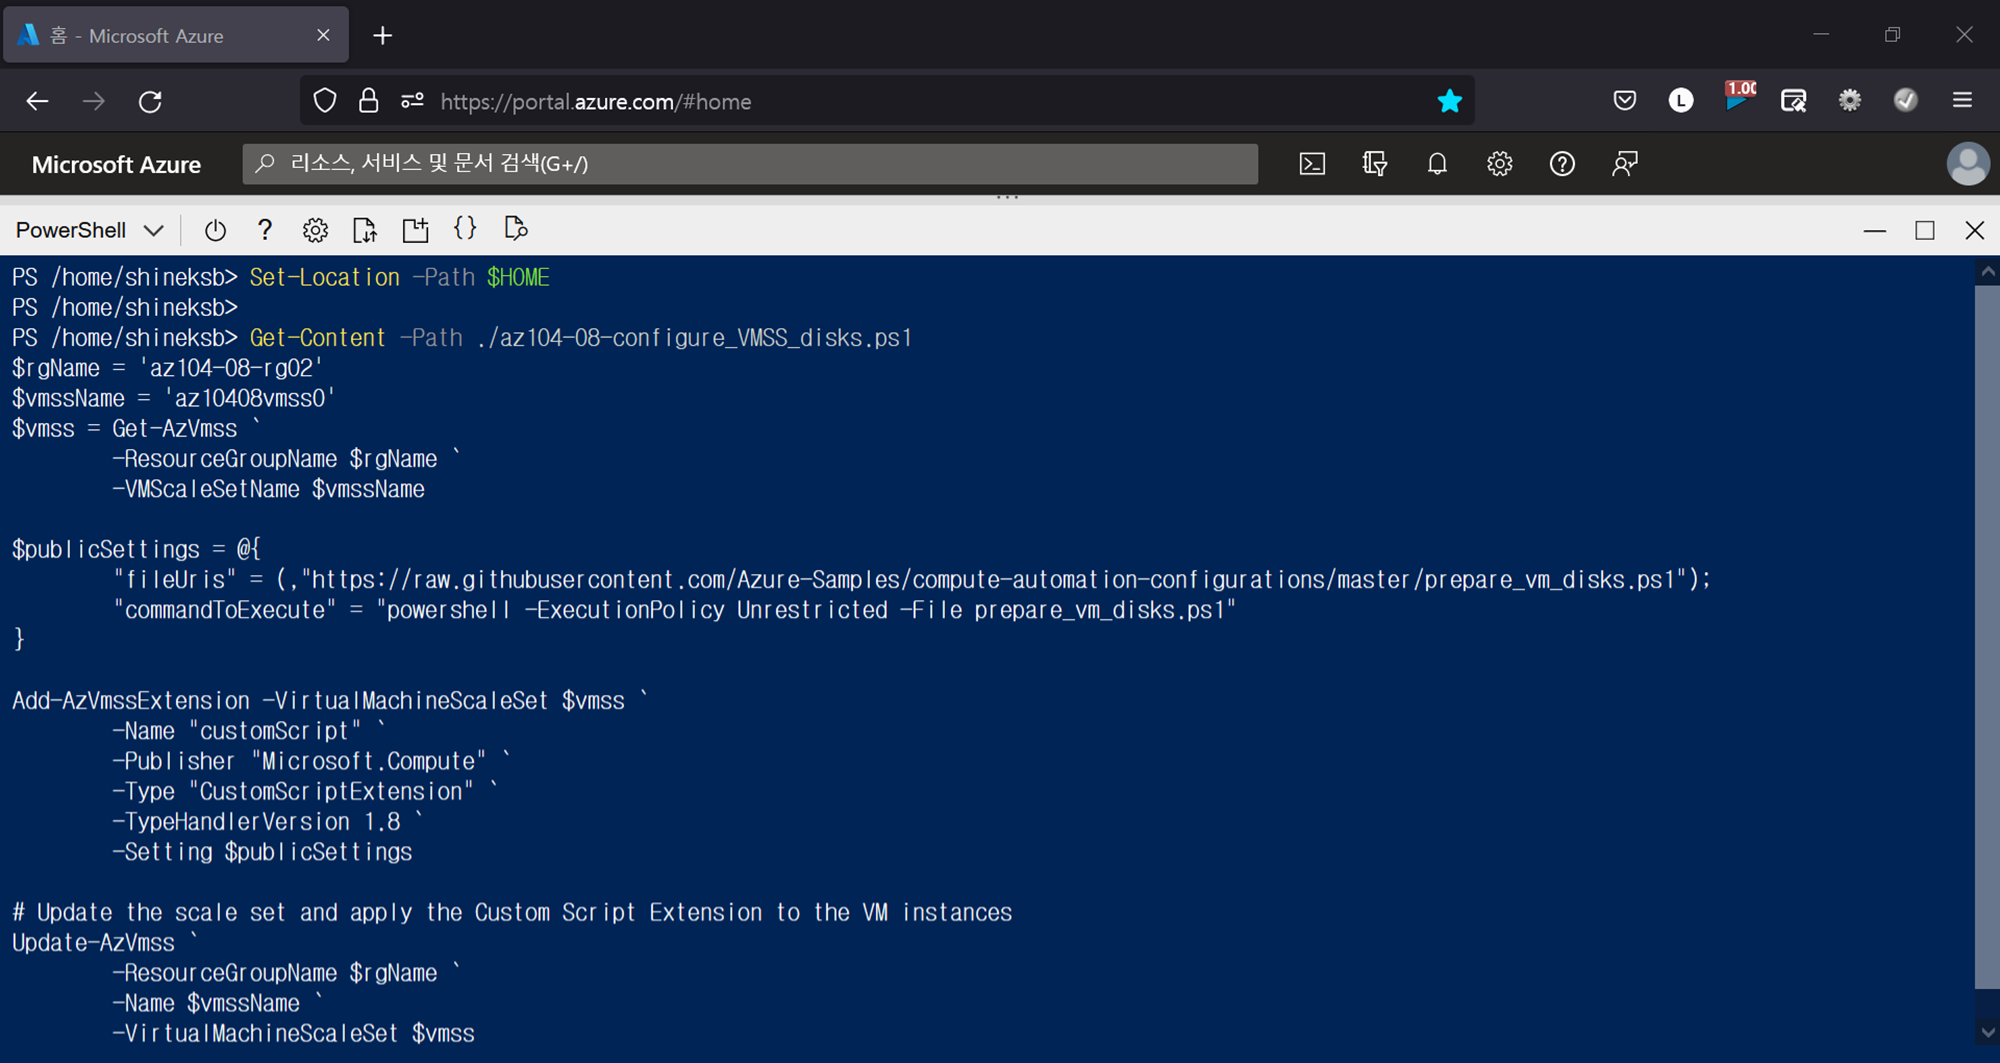Image resolution: width=2000 pixels, height=1063 pixels.
Task: Click the terminal scrollbar thumb
Action: click(1987, 637)
